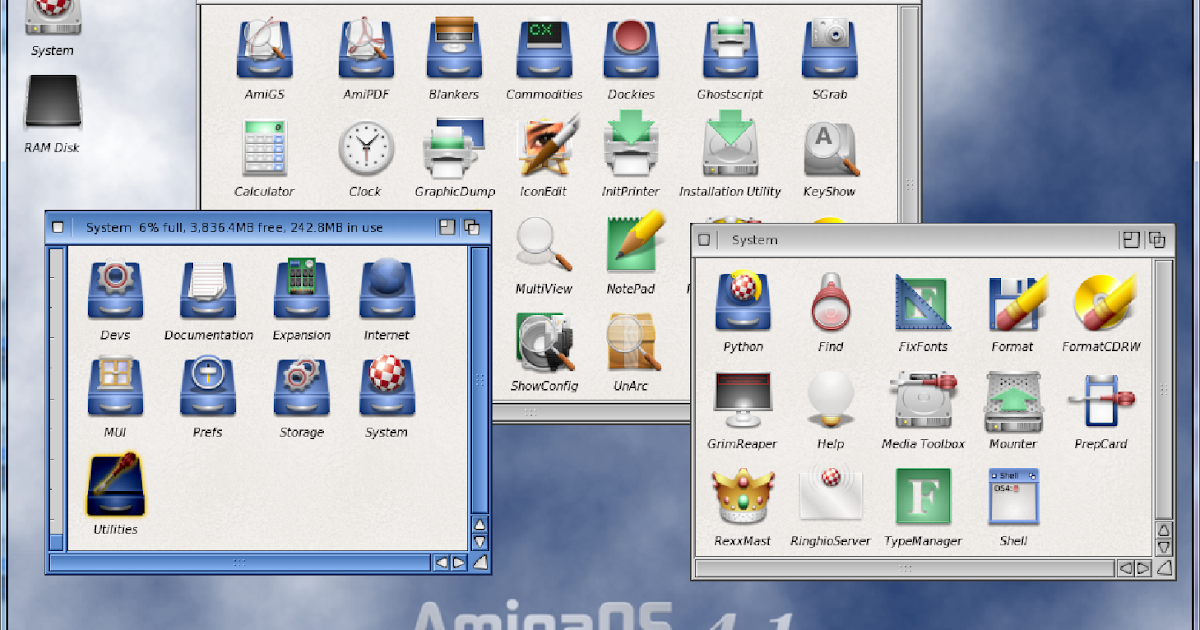
Task: Select the ShowConfig icon
Action: [544, 343]
